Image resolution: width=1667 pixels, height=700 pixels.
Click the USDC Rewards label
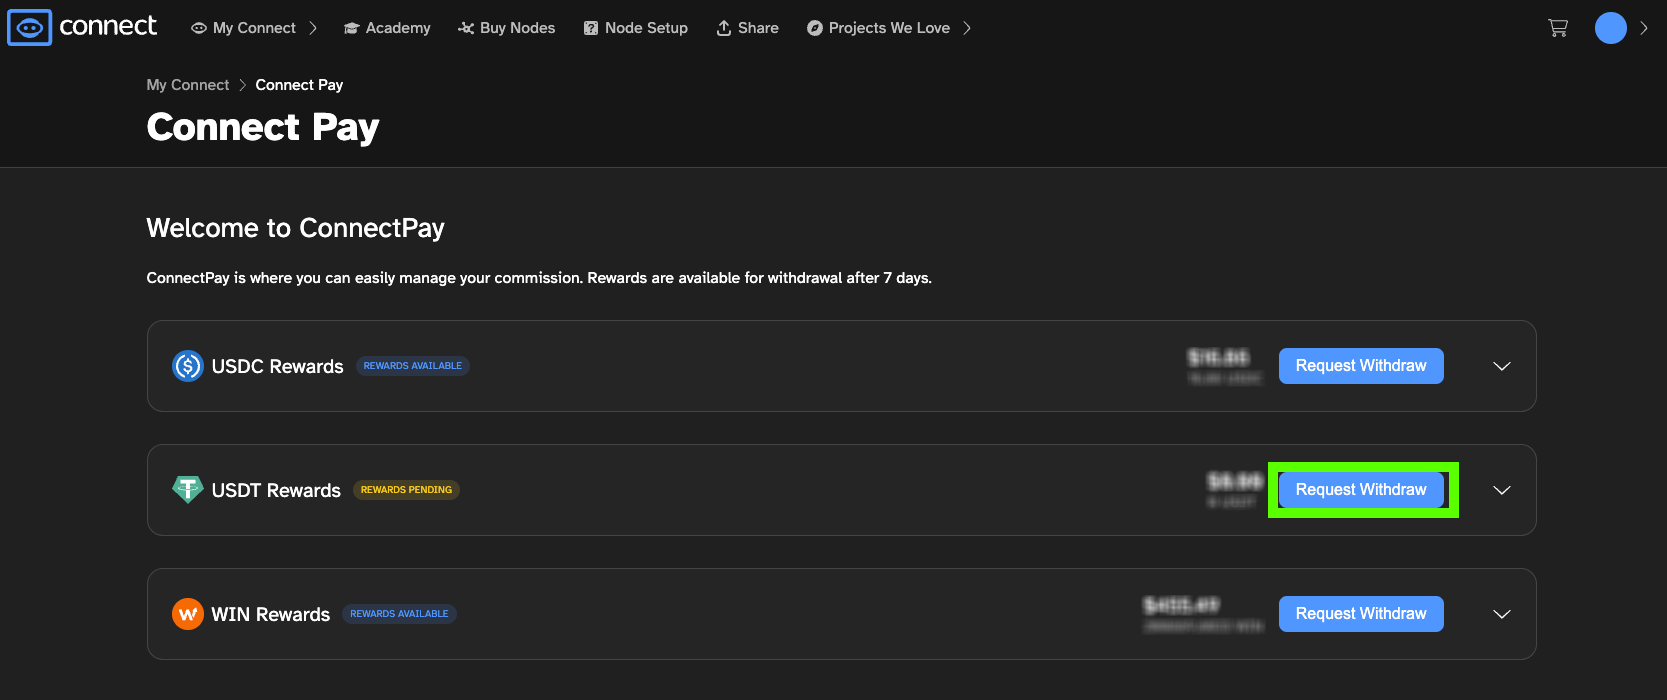[277, 366]
